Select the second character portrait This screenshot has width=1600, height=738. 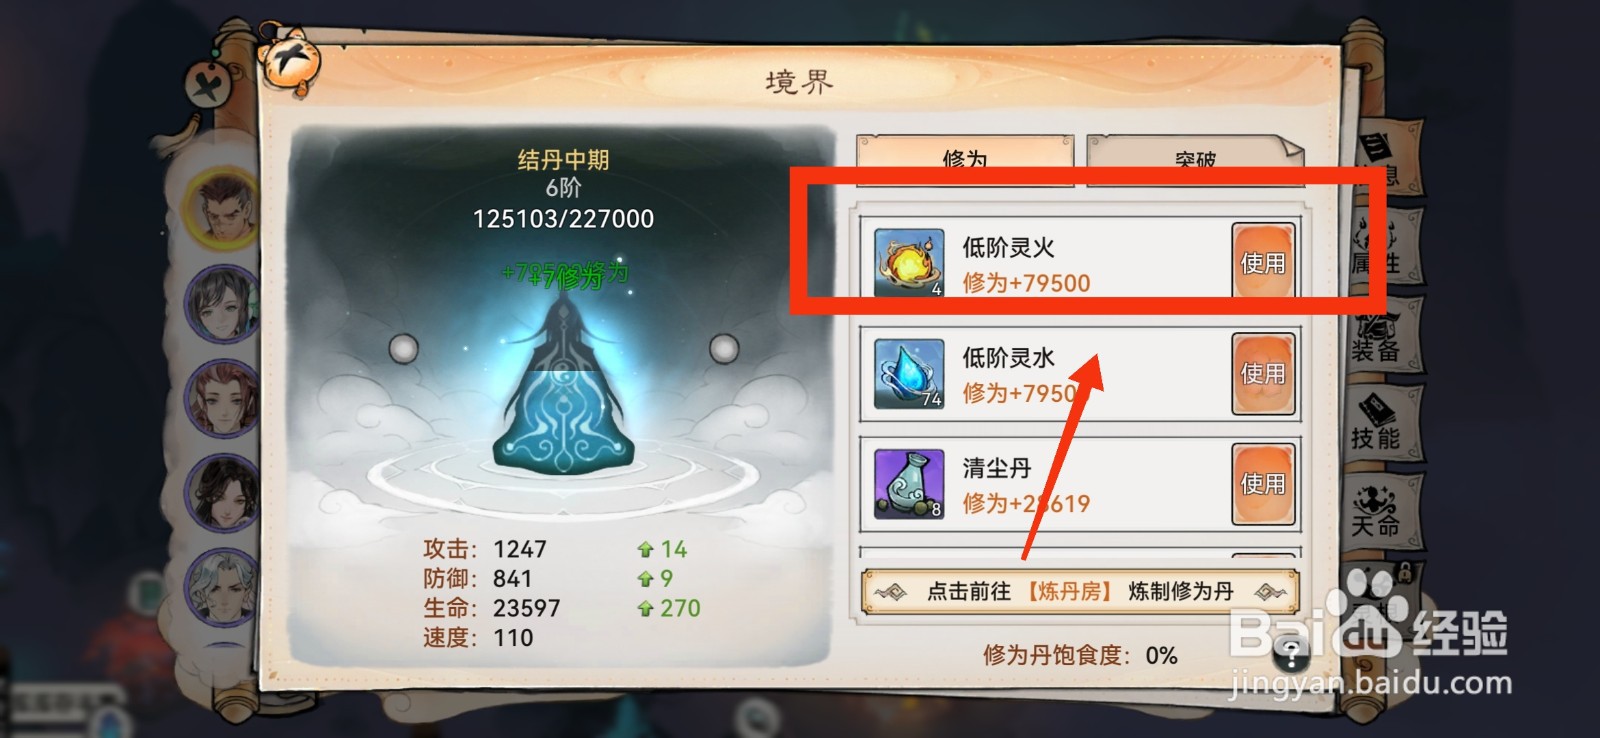pyautogui.click(x=224, y=302)
